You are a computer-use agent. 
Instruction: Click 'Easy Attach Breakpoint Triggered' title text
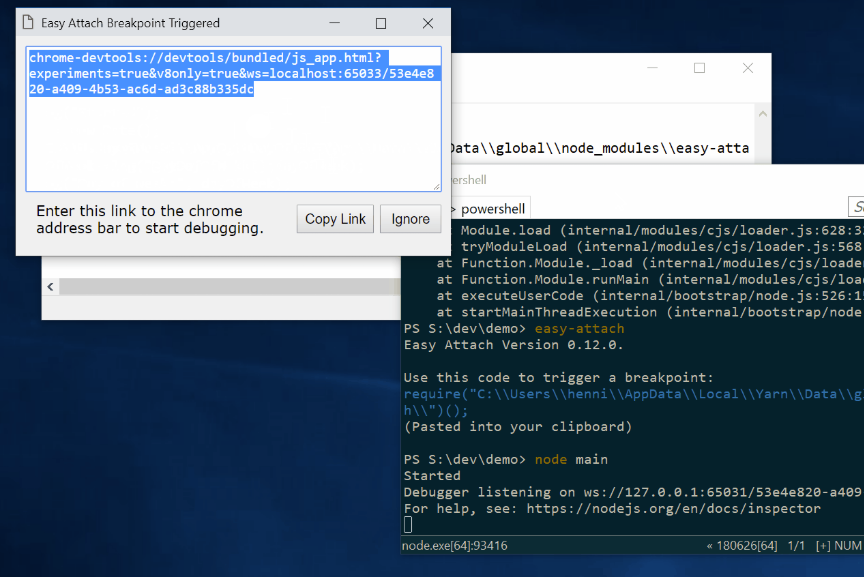click(x=130, y=23)
